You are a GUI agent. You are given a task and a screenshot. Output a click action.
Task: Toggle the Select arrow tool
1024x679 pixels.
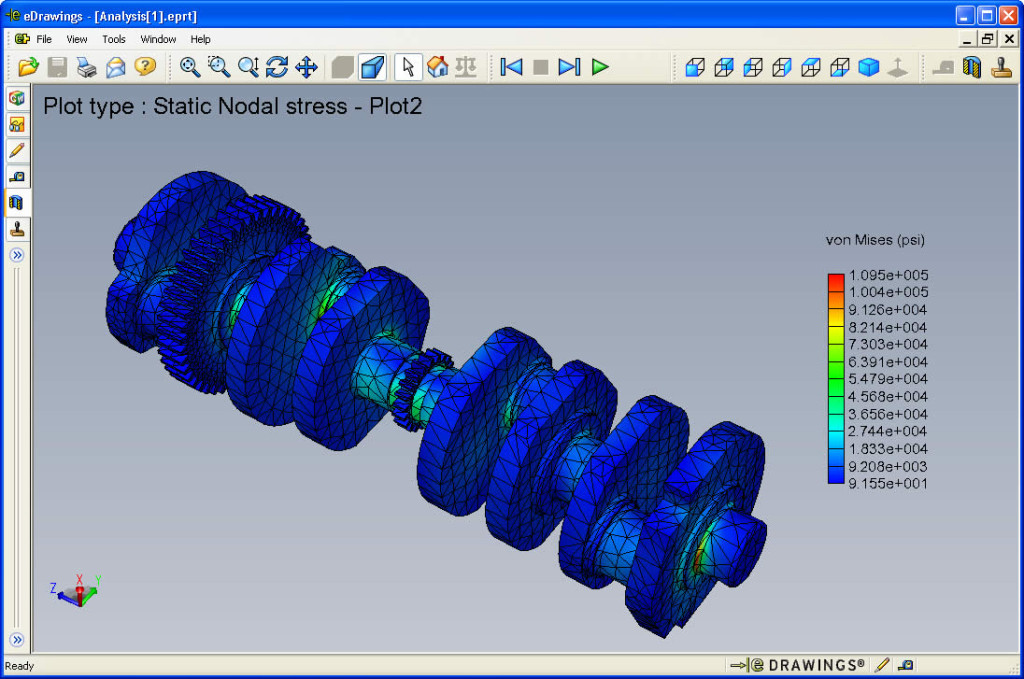[x=407, y=67]
